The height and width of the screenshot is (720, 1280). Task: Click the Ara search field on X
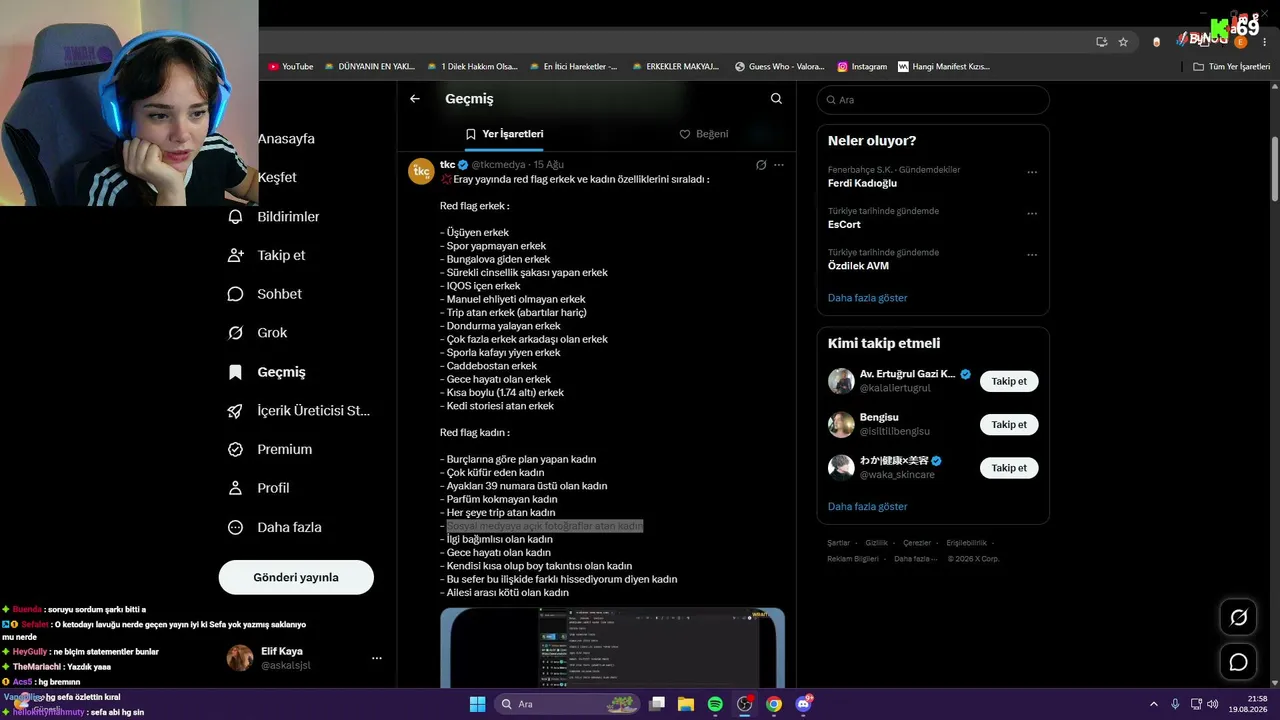933,100
